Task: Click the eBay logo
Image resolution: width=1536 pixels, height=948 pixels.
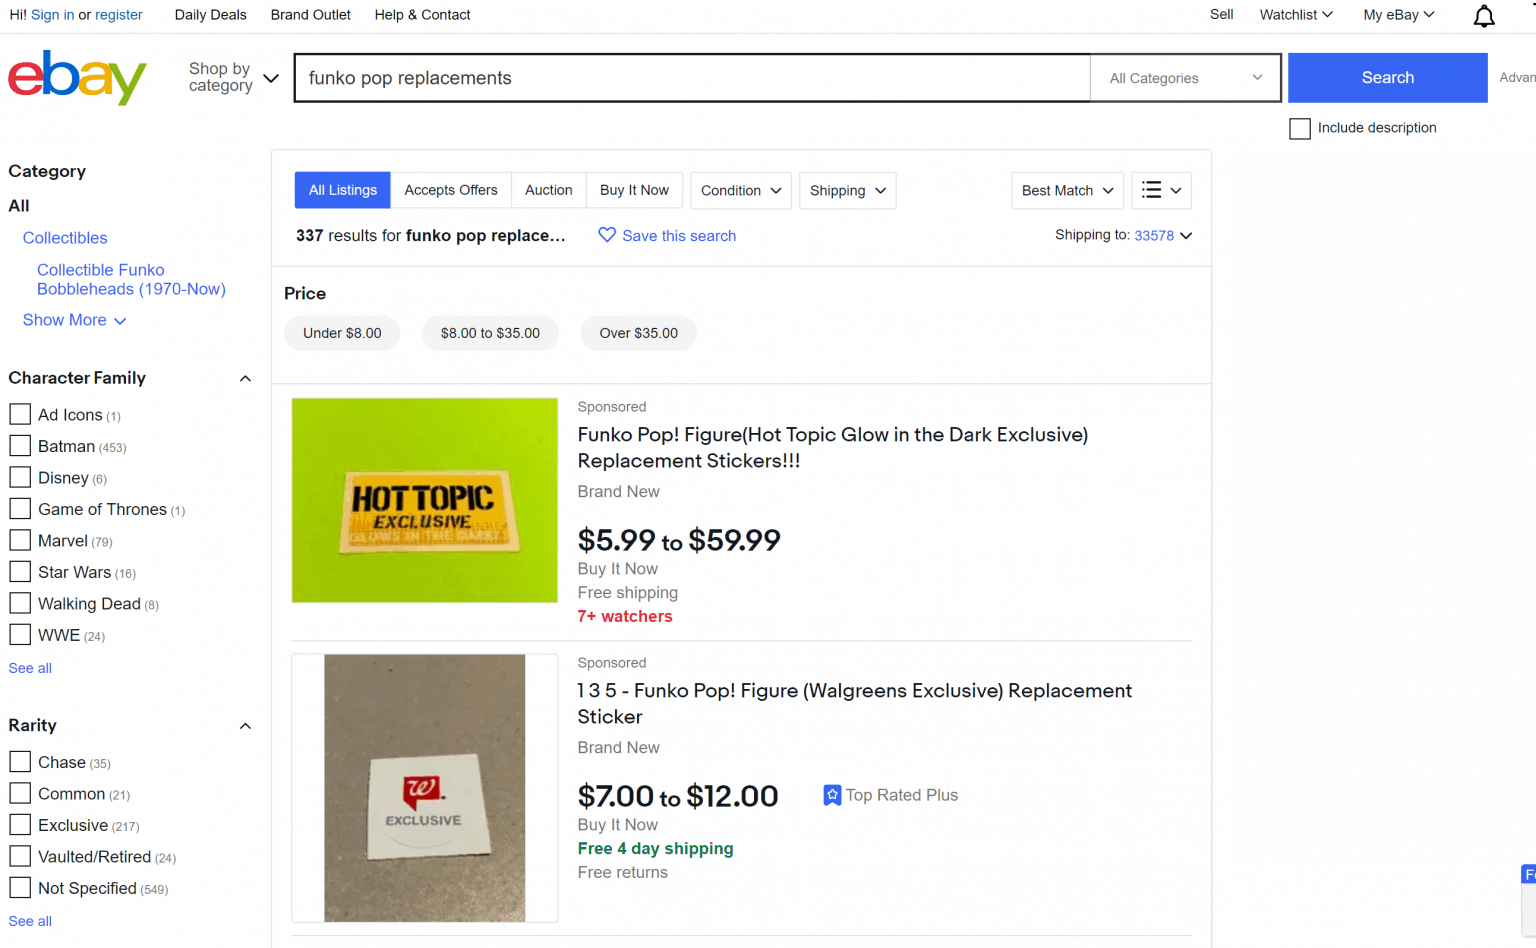Action: click(x=77, y=77)
